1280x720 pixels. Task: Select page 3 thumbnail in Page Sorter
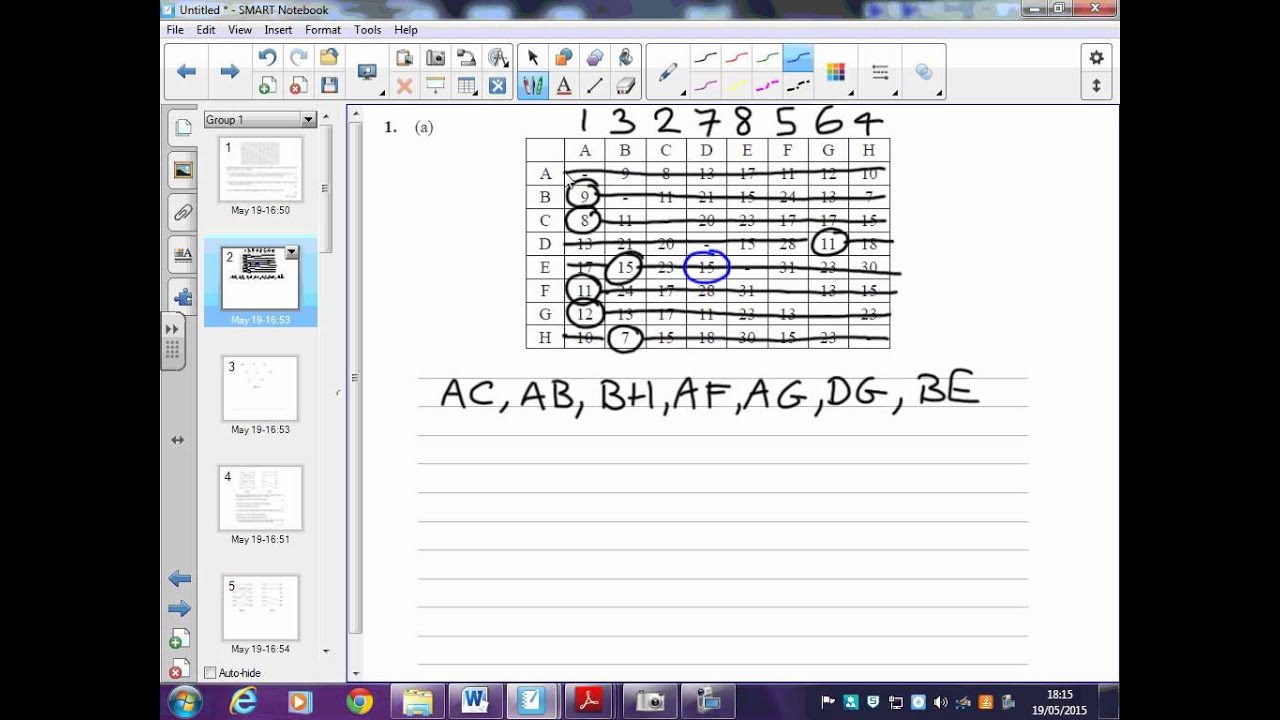[x=260, y=388]
